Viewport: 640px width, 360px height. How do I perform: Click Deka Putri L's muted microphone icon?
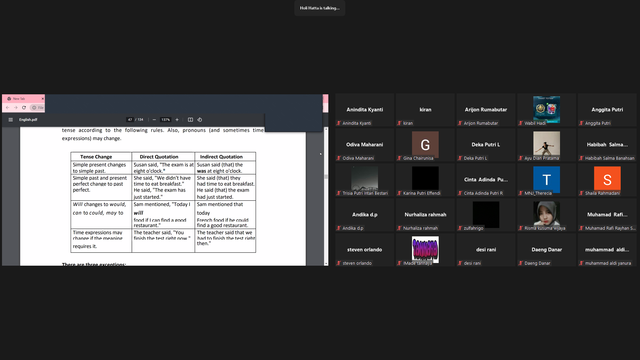pos(460,158)
